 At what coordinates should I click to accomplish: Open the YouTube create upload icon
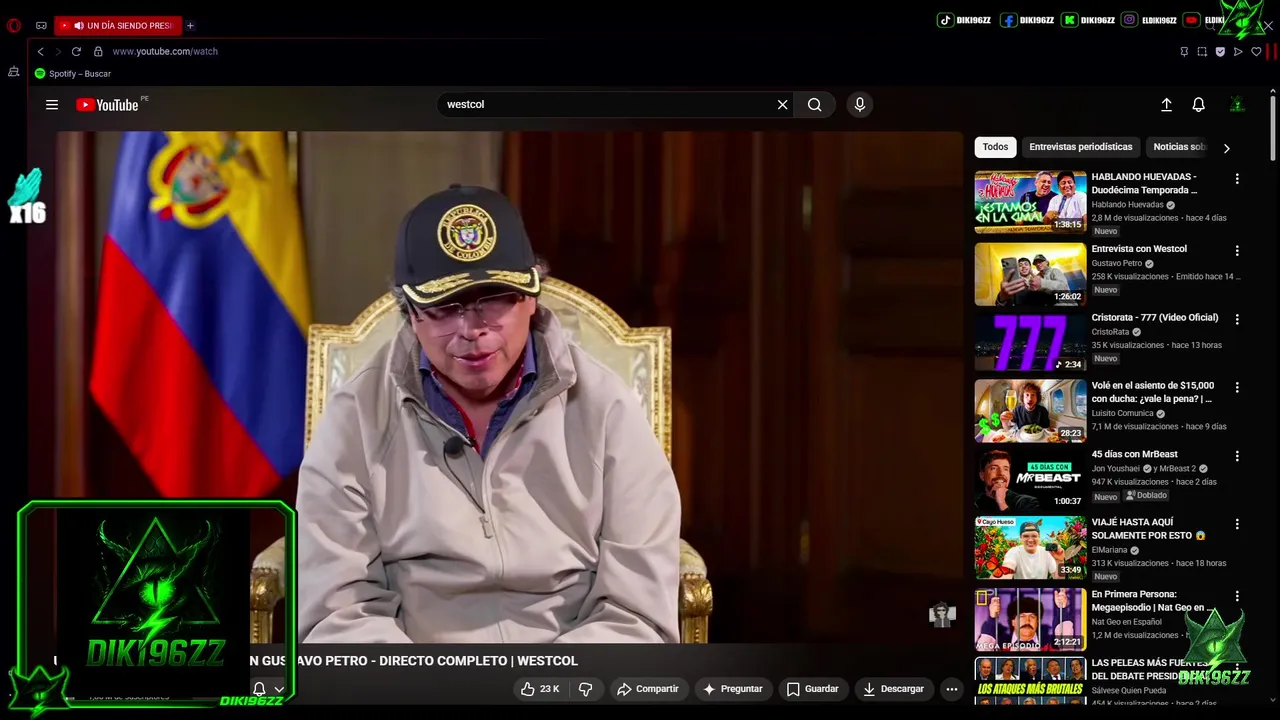coord(1166,104)
